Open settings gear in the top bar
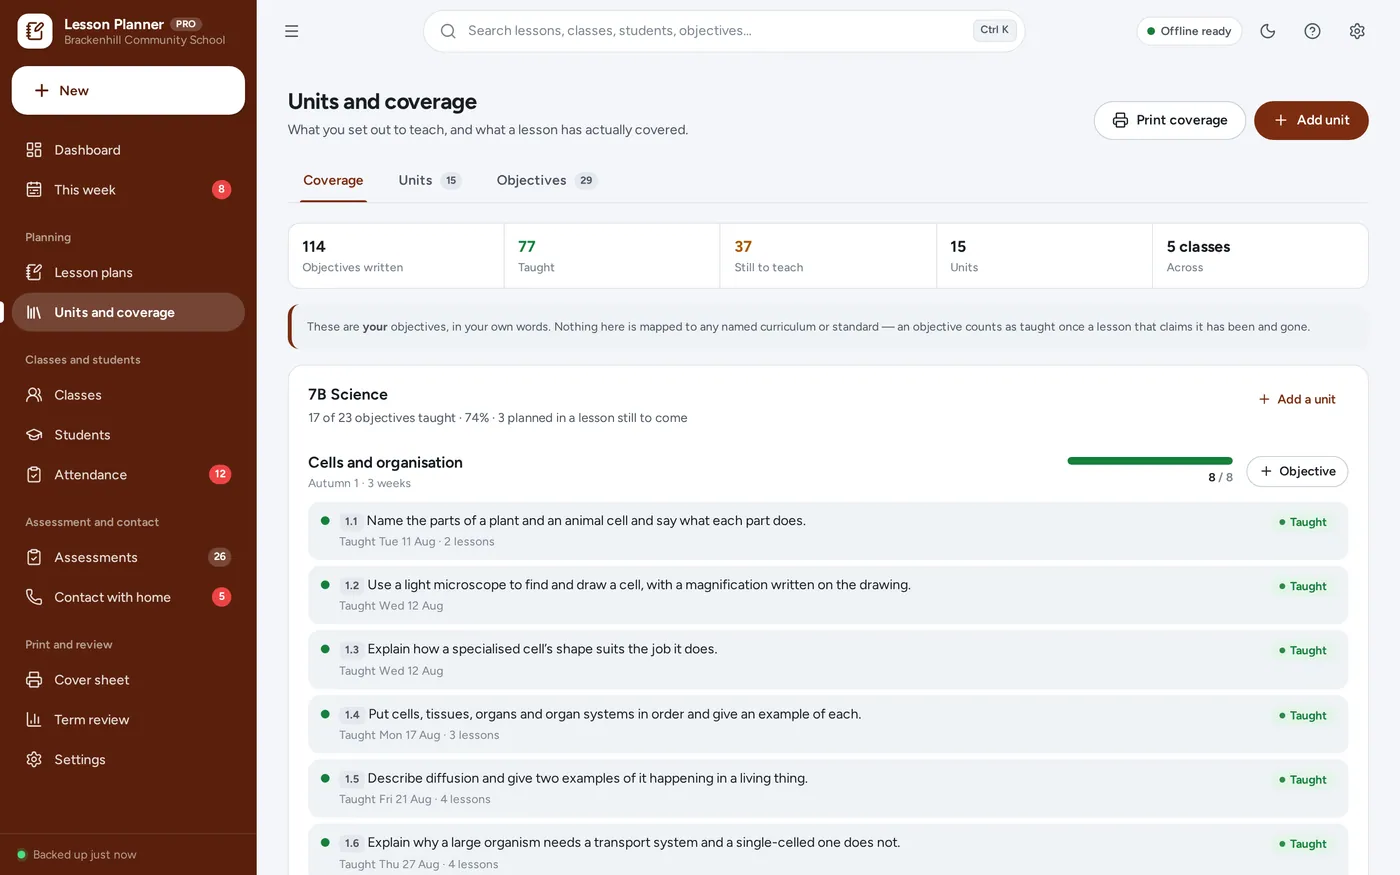The image size is (1400, 875). tap(1357, 31)
